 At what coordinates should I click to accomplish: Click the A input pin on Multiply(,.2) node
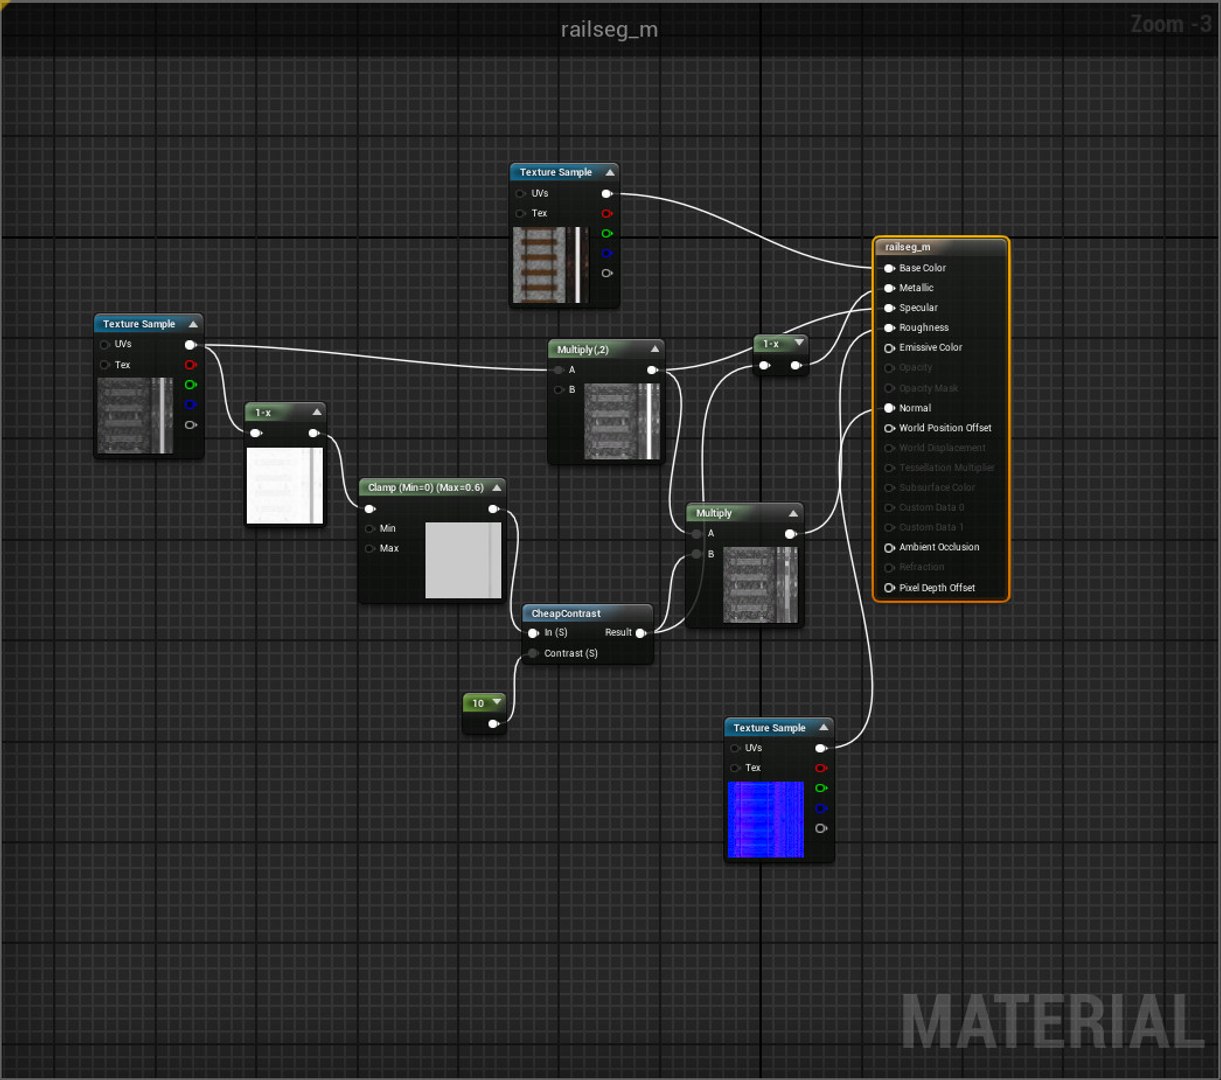[x=559, y=370]
